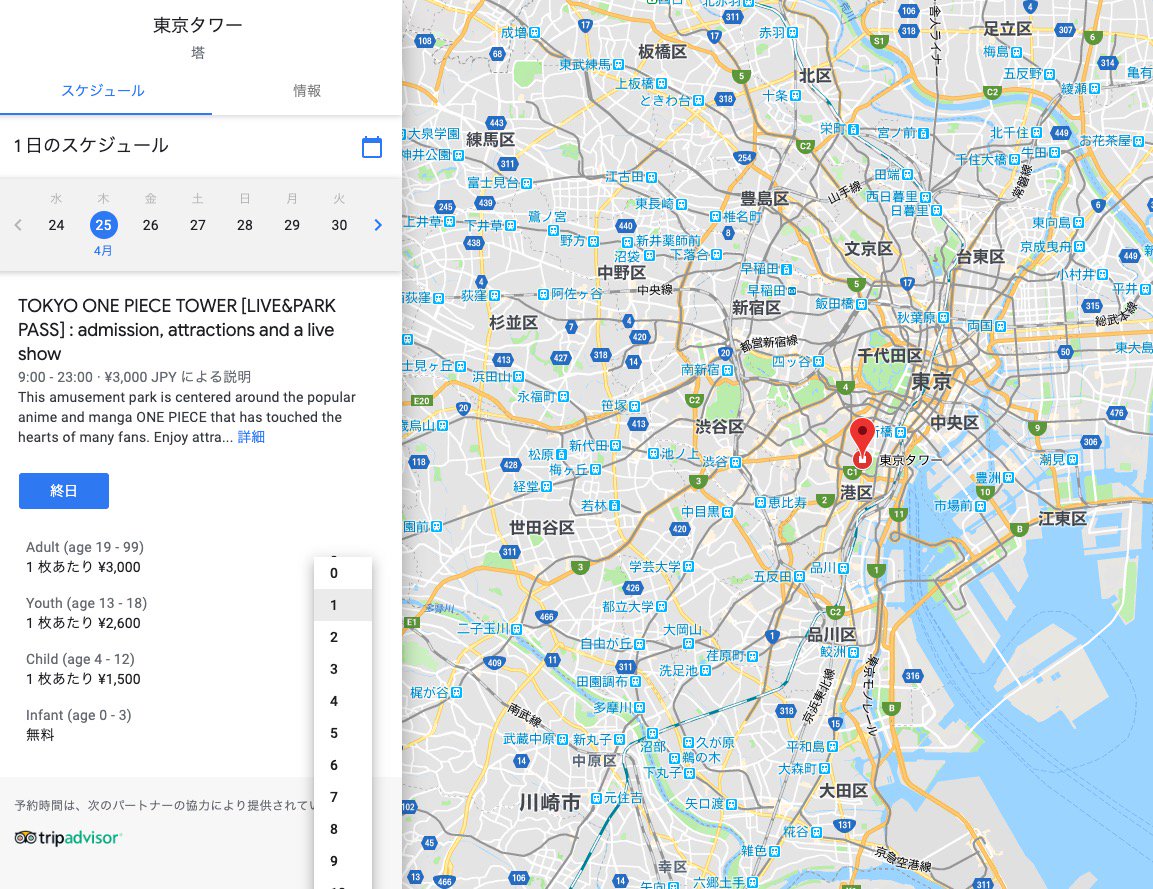1153x889 pixels.
Task: Select Sunday 28 in date strip
Action: [x=245, y=225]
